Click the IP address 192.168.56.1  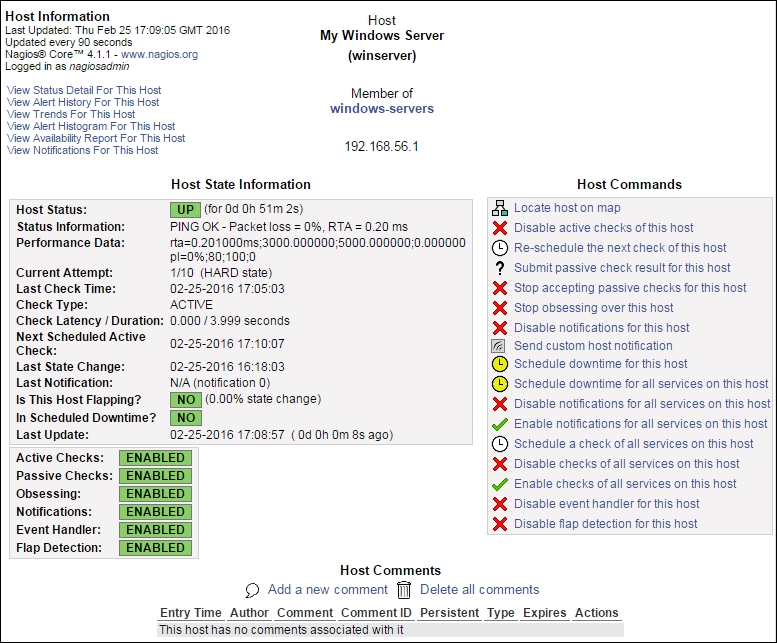click(x=382, y=147)
